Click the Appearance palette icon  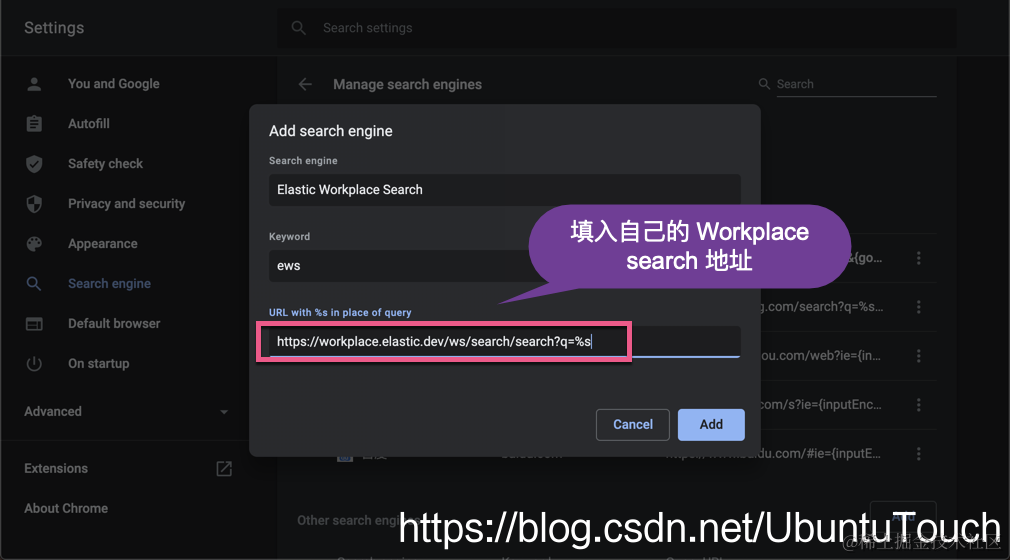coord(34,244)
